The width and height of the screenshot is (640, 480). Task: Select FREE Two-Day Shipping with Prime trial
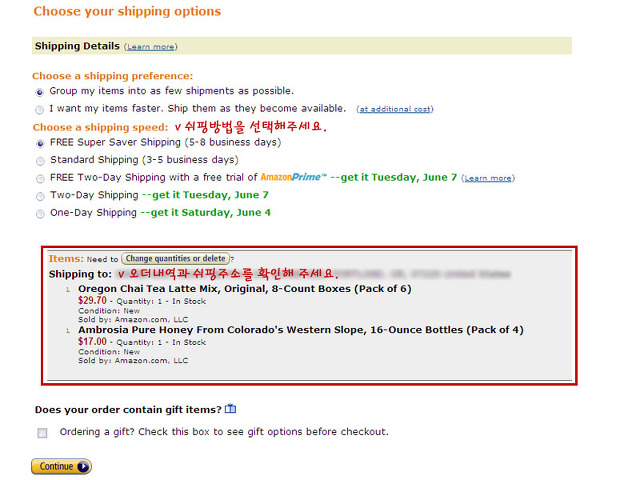(x=40, y=179)
